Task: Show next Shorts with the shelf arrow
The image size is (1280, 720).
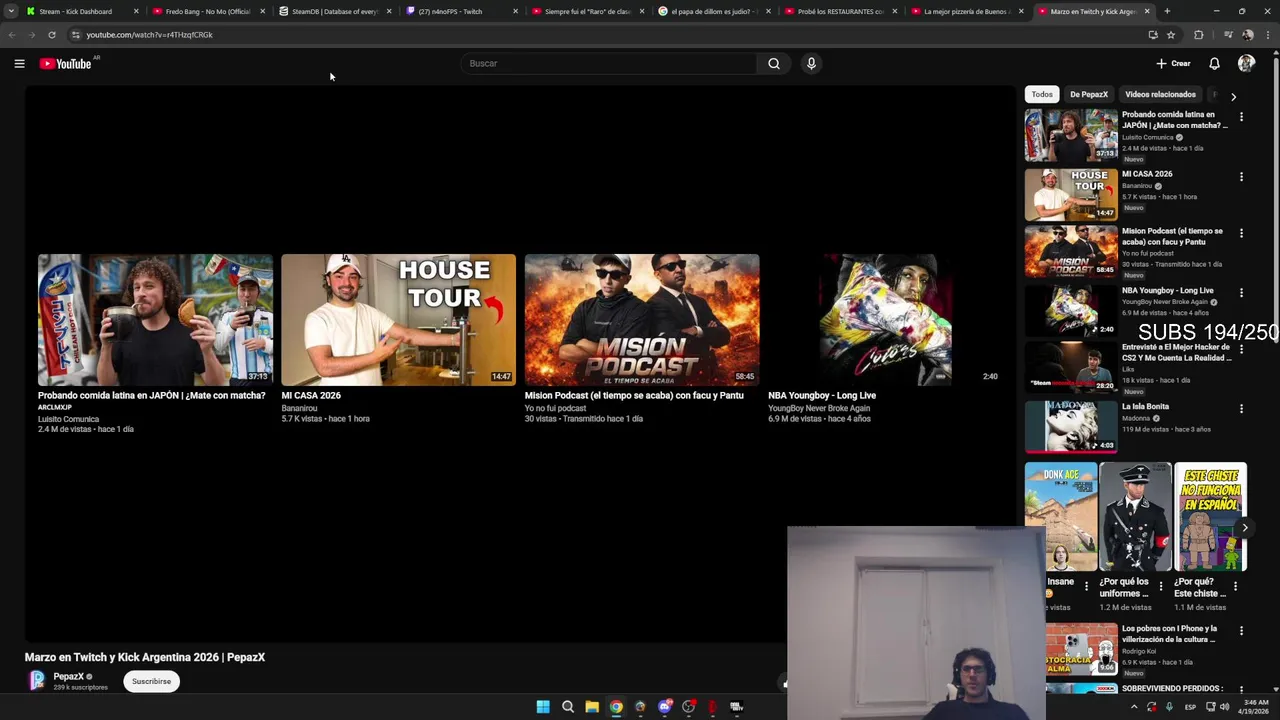Action: 1244,528
